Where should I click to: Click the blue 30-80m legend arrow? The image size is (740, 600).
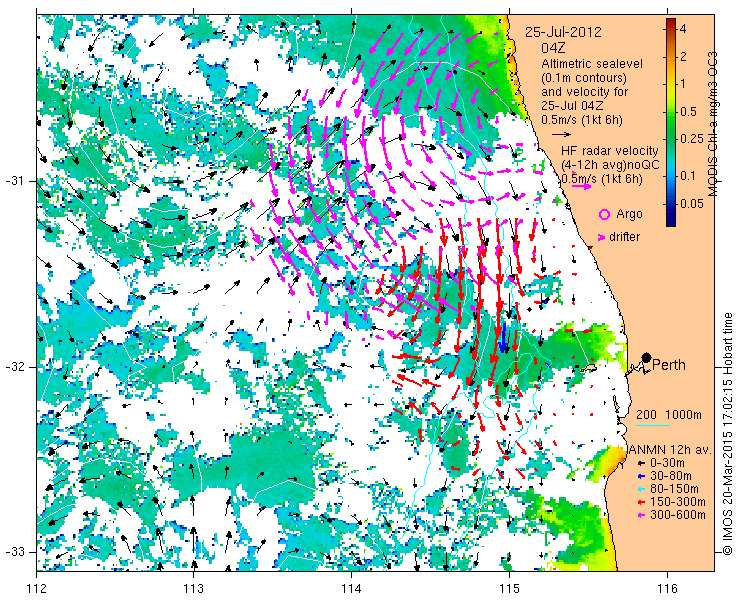click(x=640, y=476)
